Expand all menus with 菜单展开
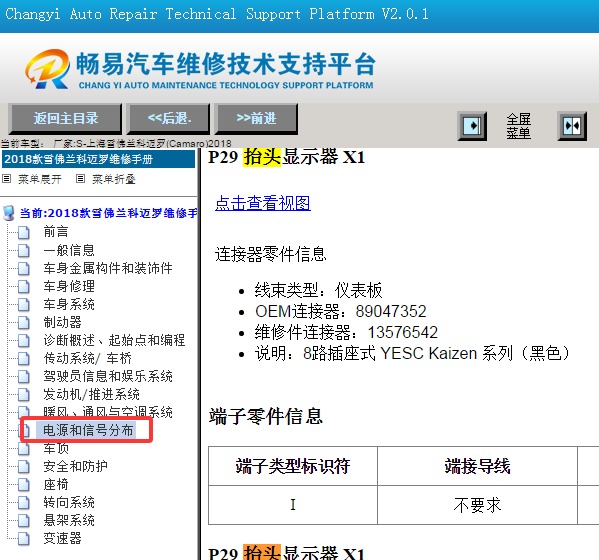This screenshot has width=599, height=560. 40,179
